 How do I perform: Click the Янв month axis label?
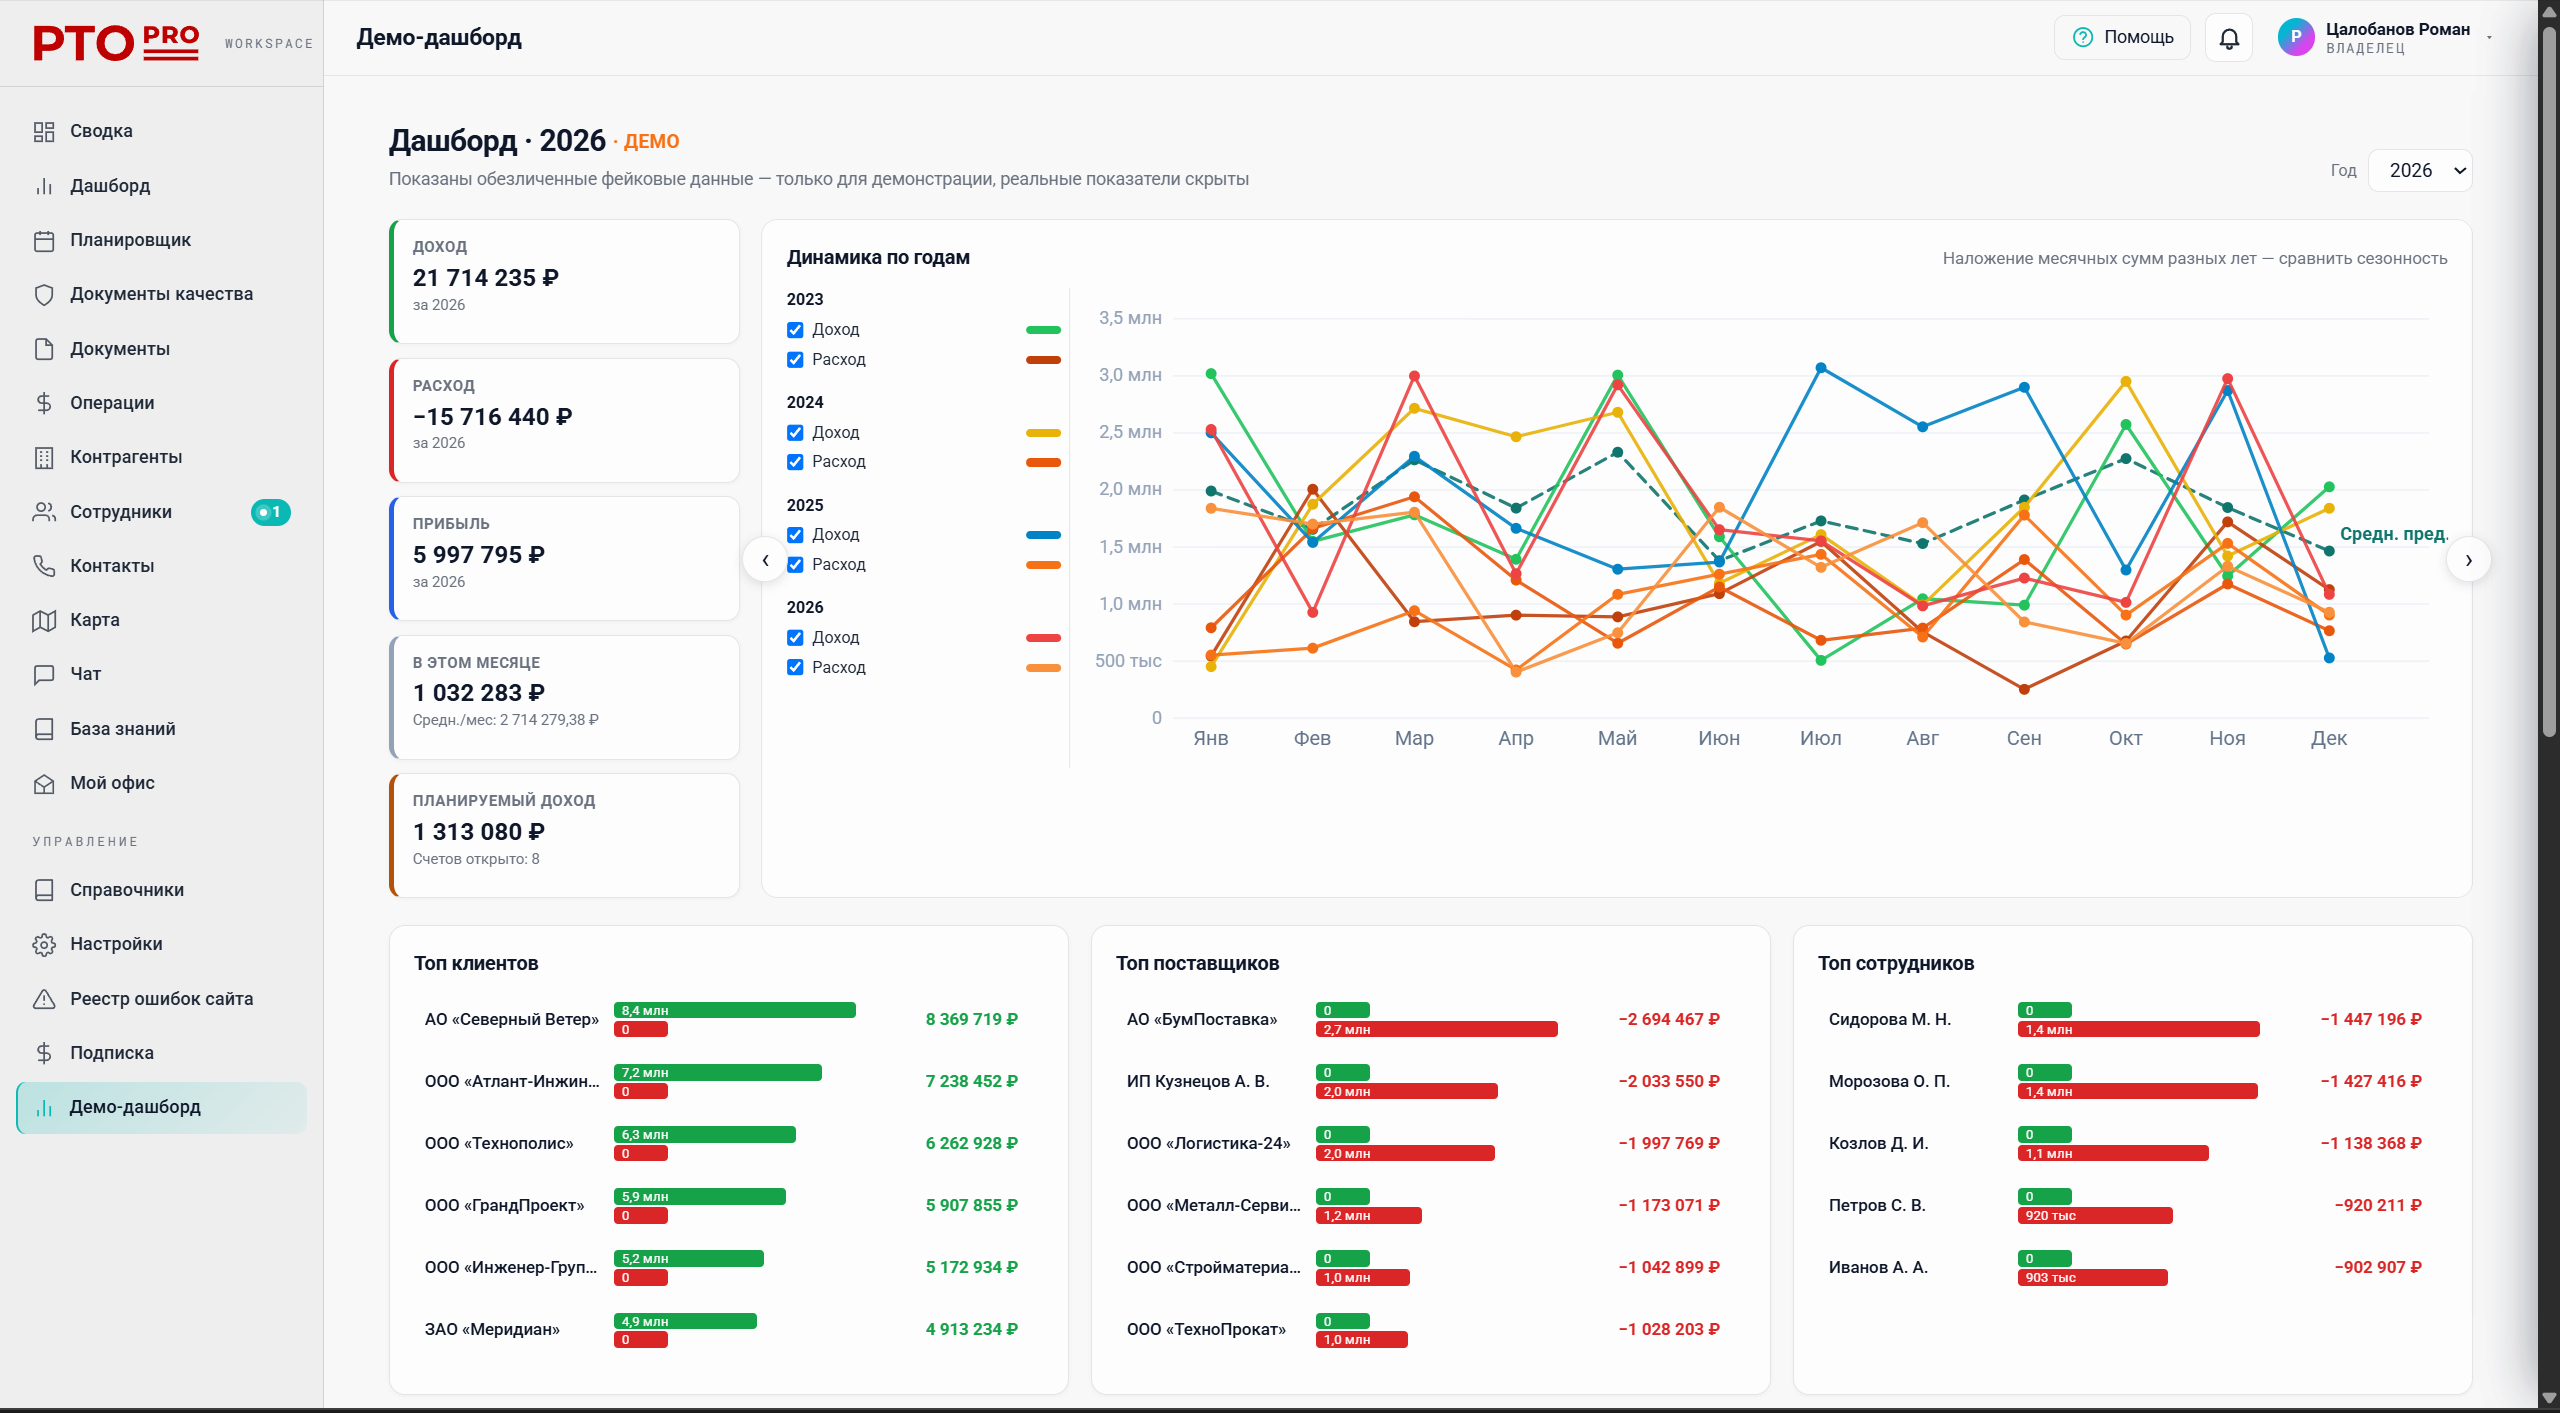(1211, 739)
